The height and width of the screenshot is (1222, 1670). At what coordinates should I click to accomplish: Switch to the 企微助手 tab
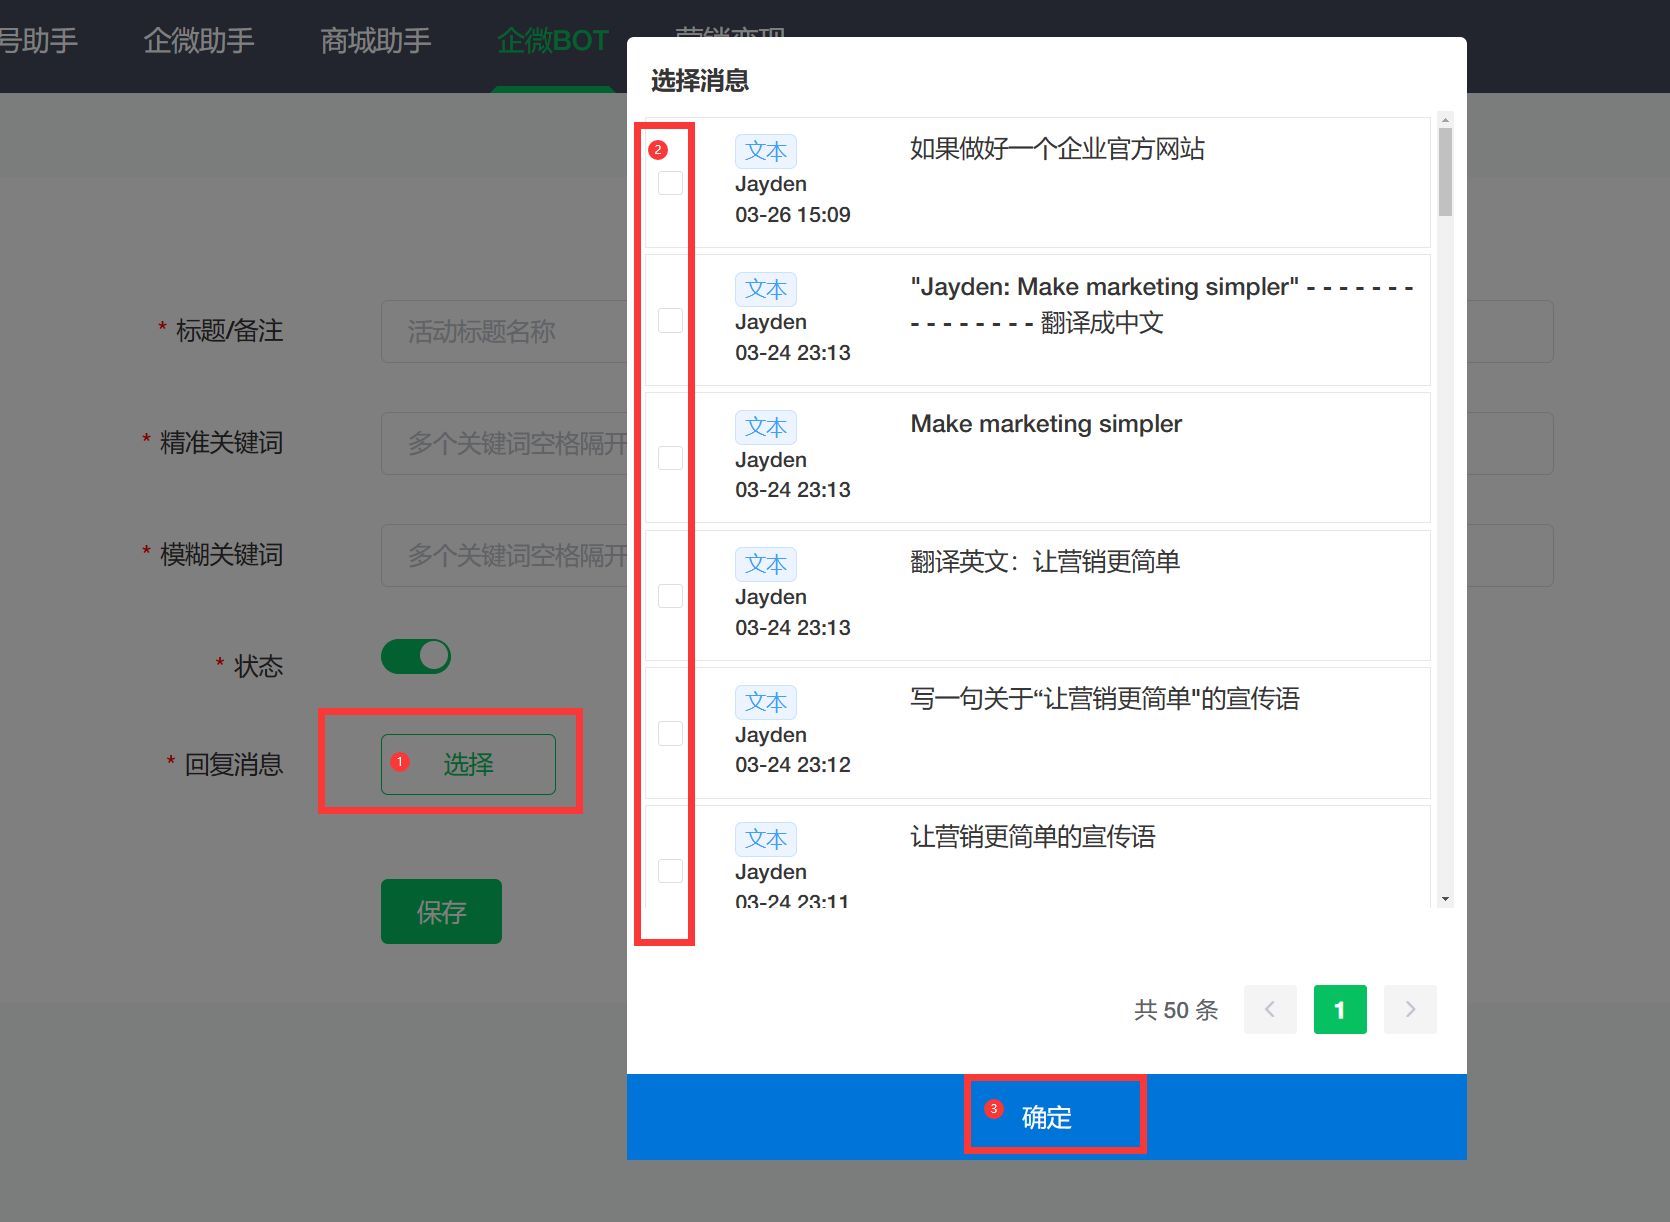pos(200,40)
